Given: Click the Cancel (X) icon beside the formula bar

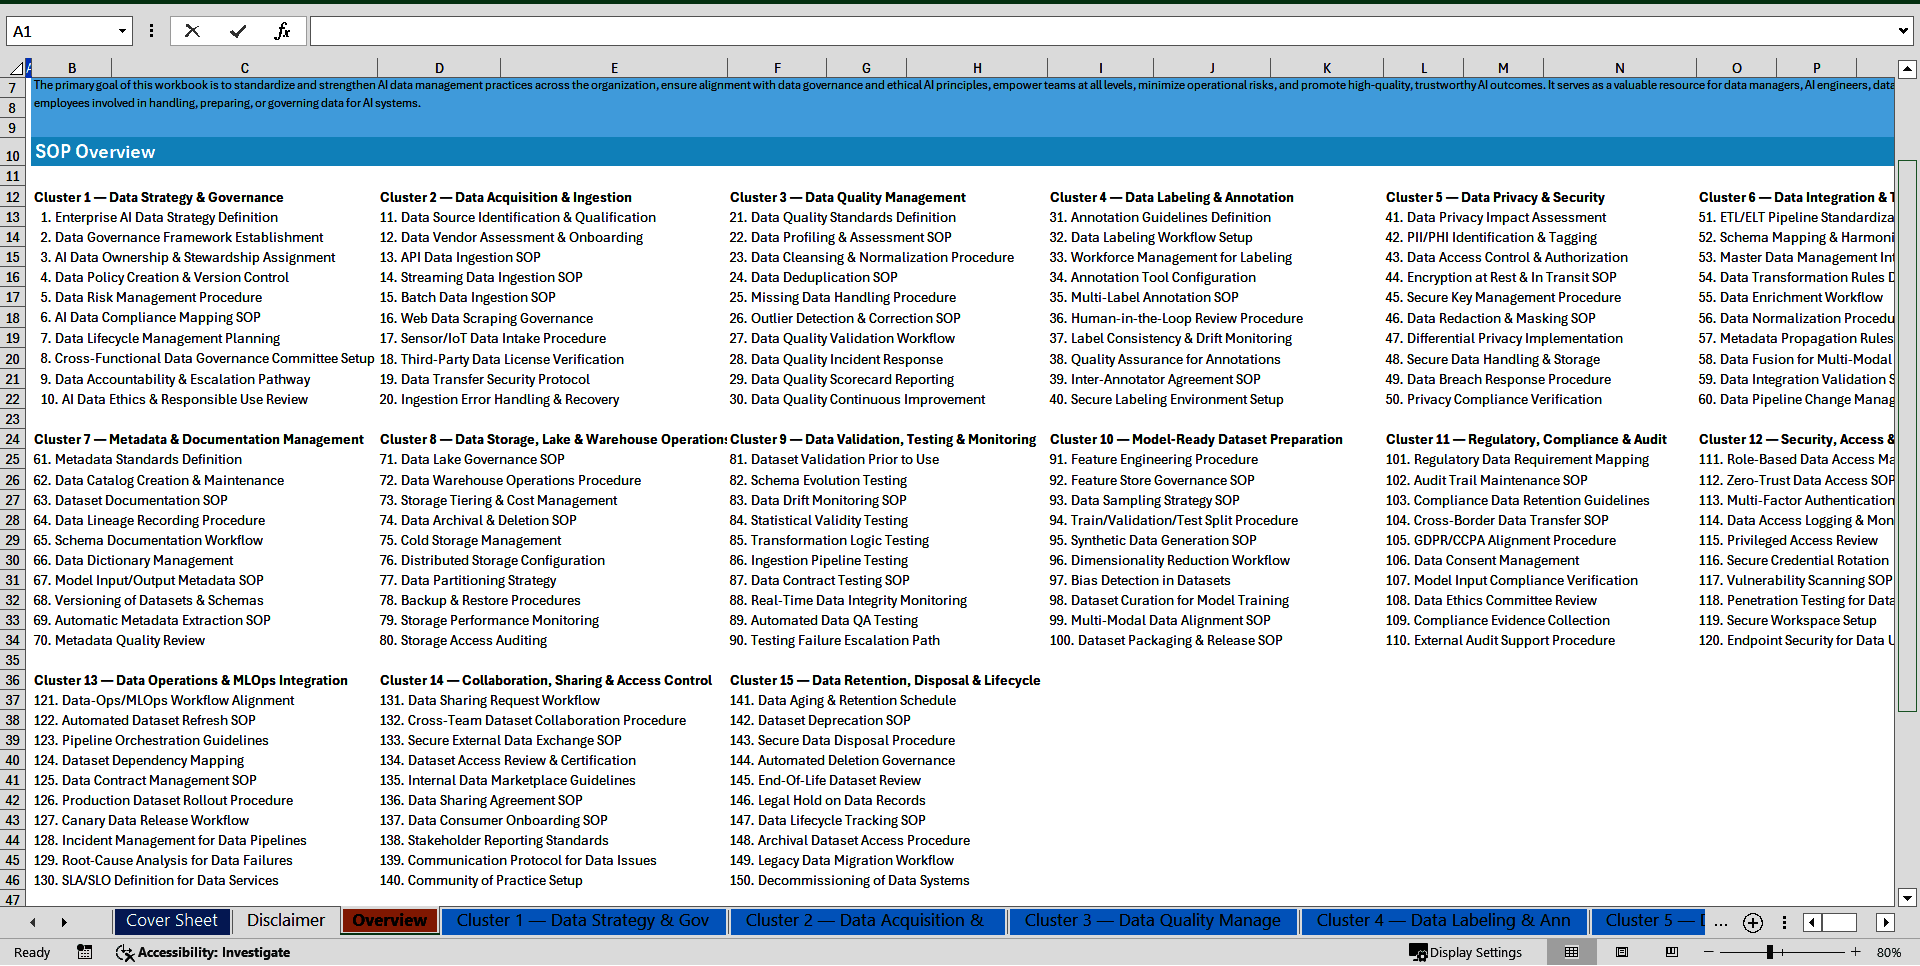Looking at the screenshot, I should (192, 30).
